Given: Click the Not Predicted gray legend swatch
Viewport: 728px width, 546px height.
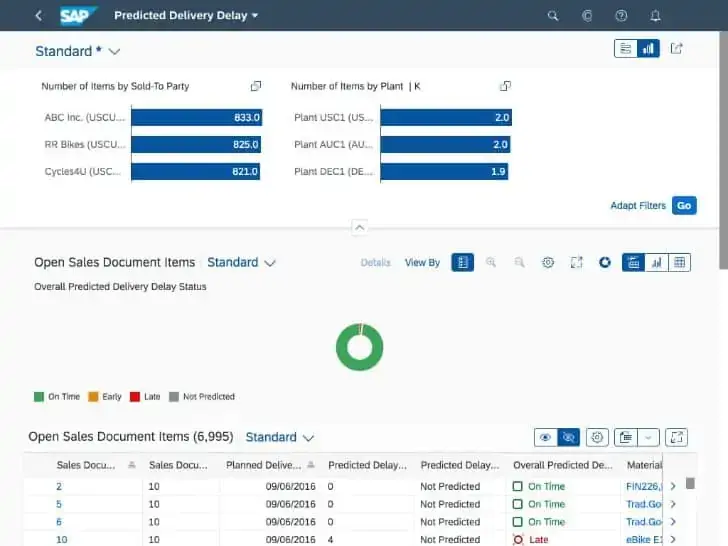Looking at the screenshot, I should pyautogui.click(x=174, y=396).
